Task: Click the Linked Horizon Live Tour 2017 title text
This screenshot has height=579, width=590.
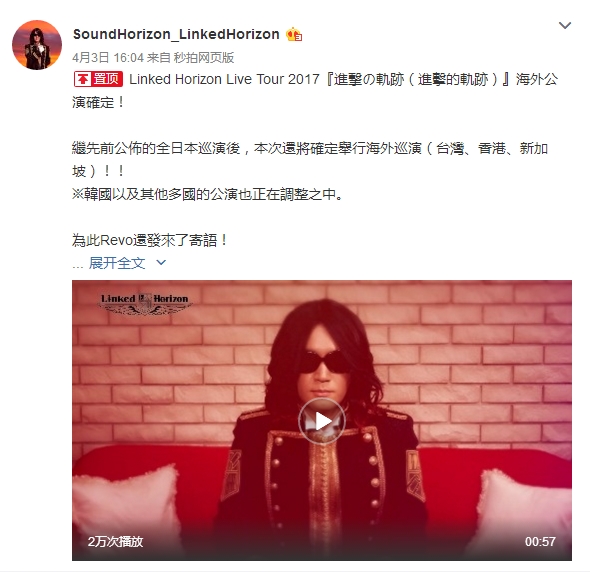Action: pyautogui.click(x=224, y=79)
